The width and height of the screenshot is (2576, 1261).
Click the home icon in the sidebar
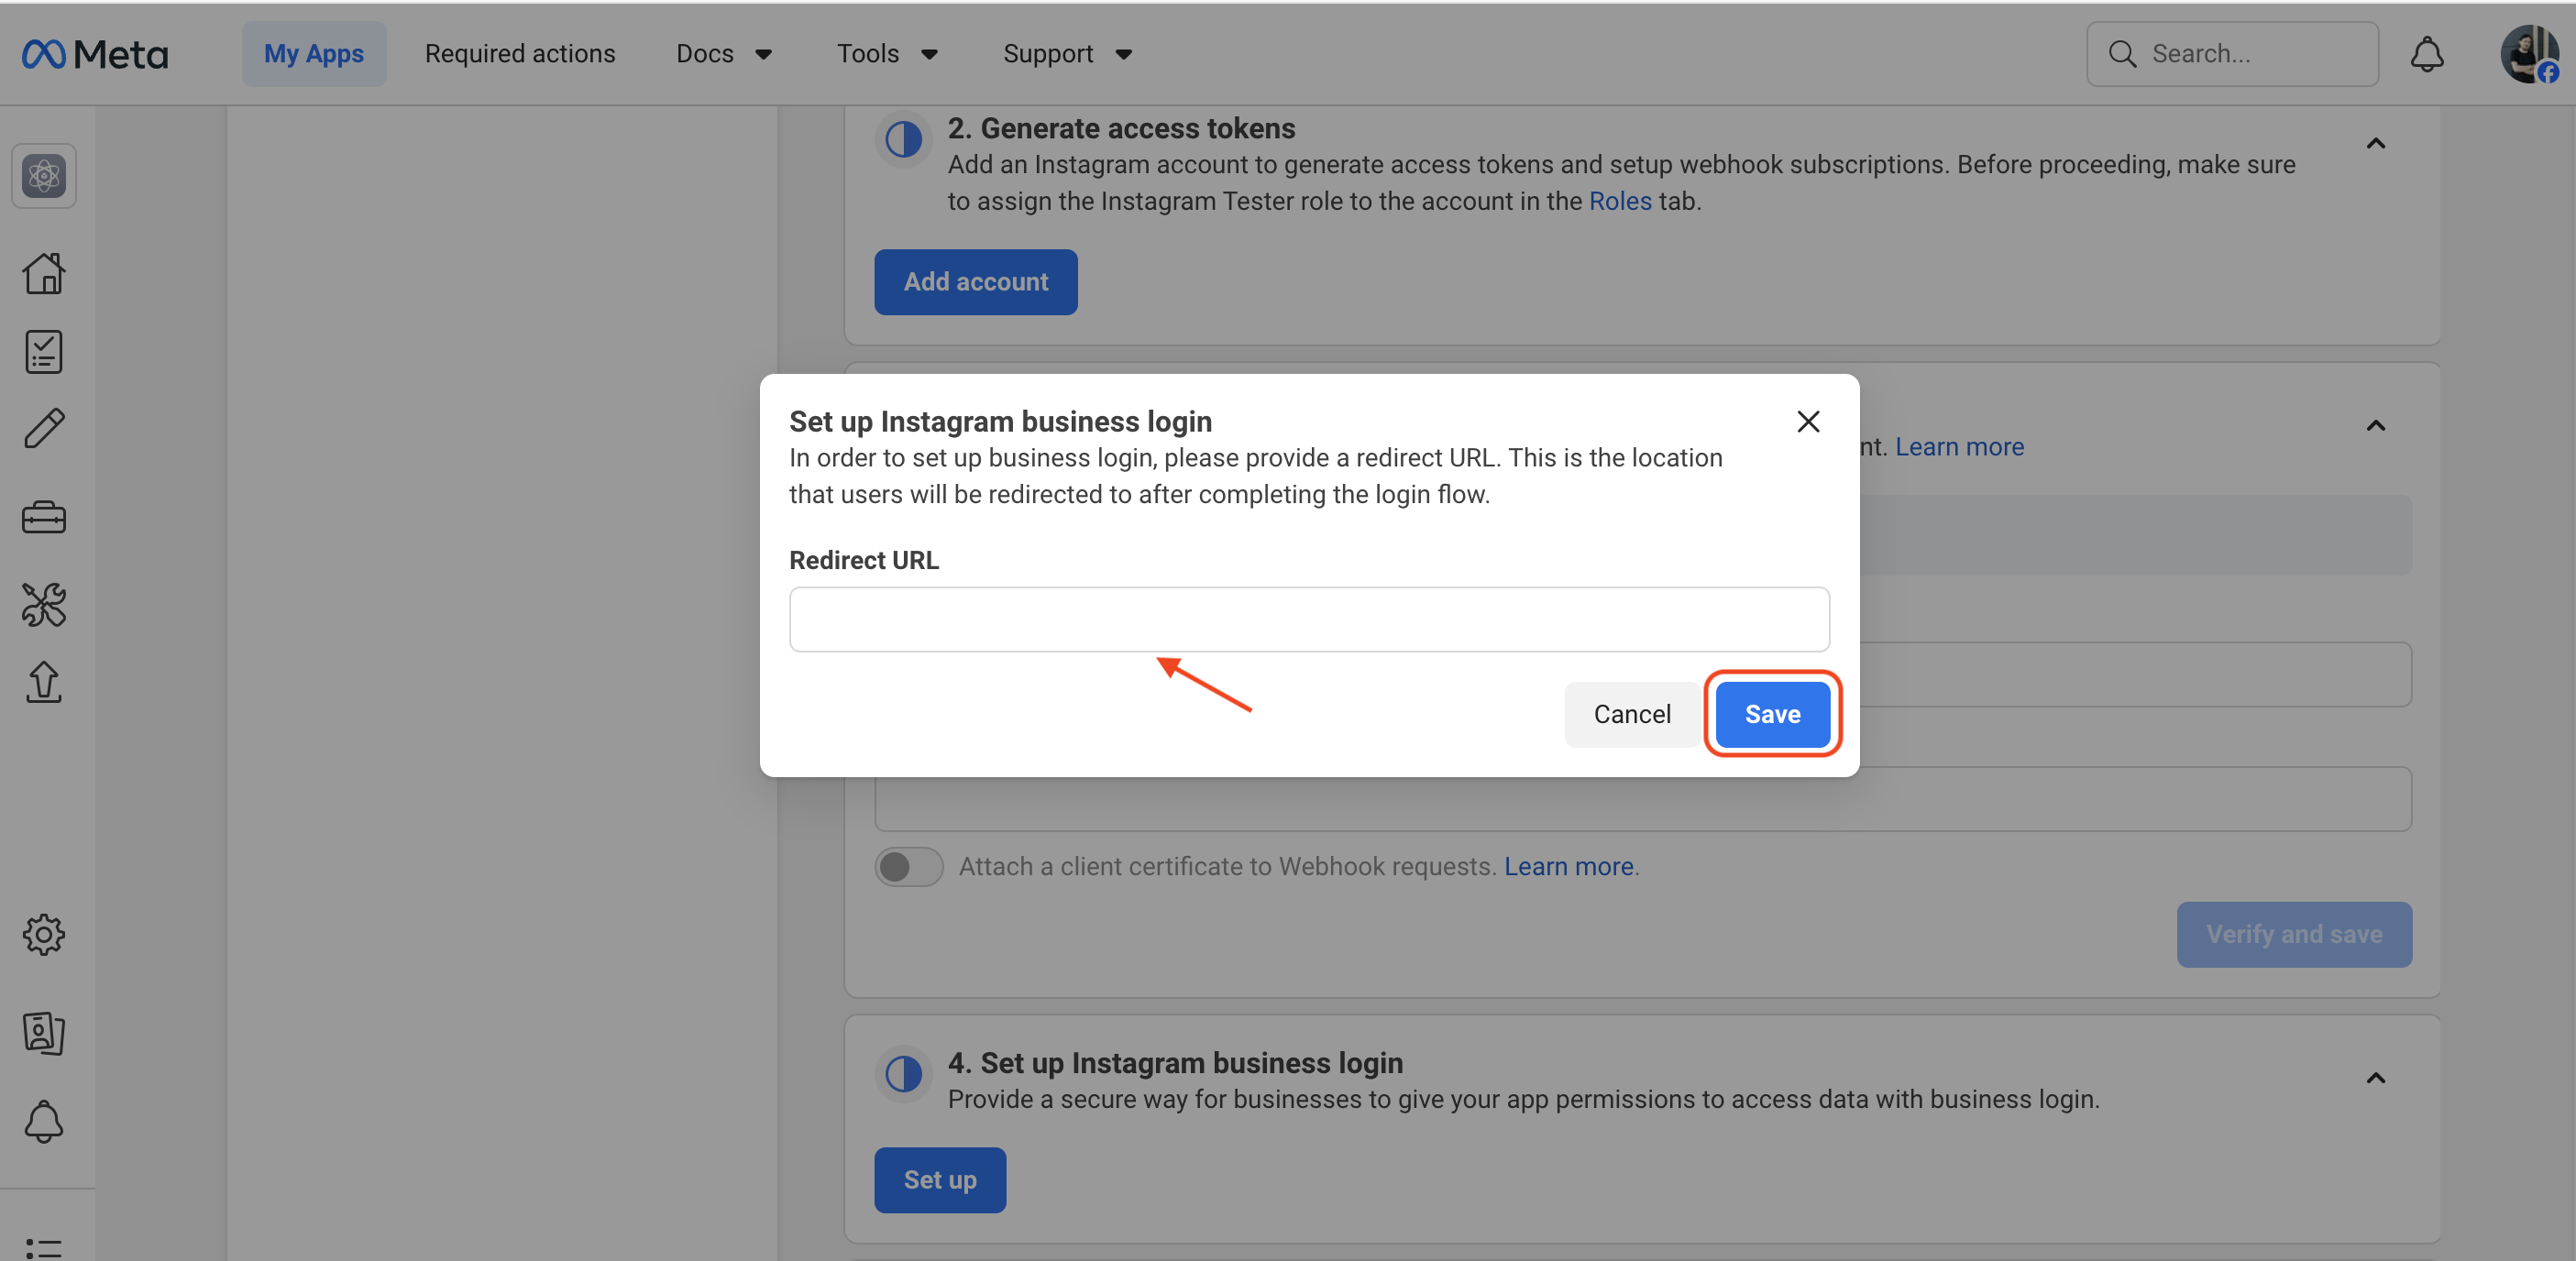click(44, 273)
